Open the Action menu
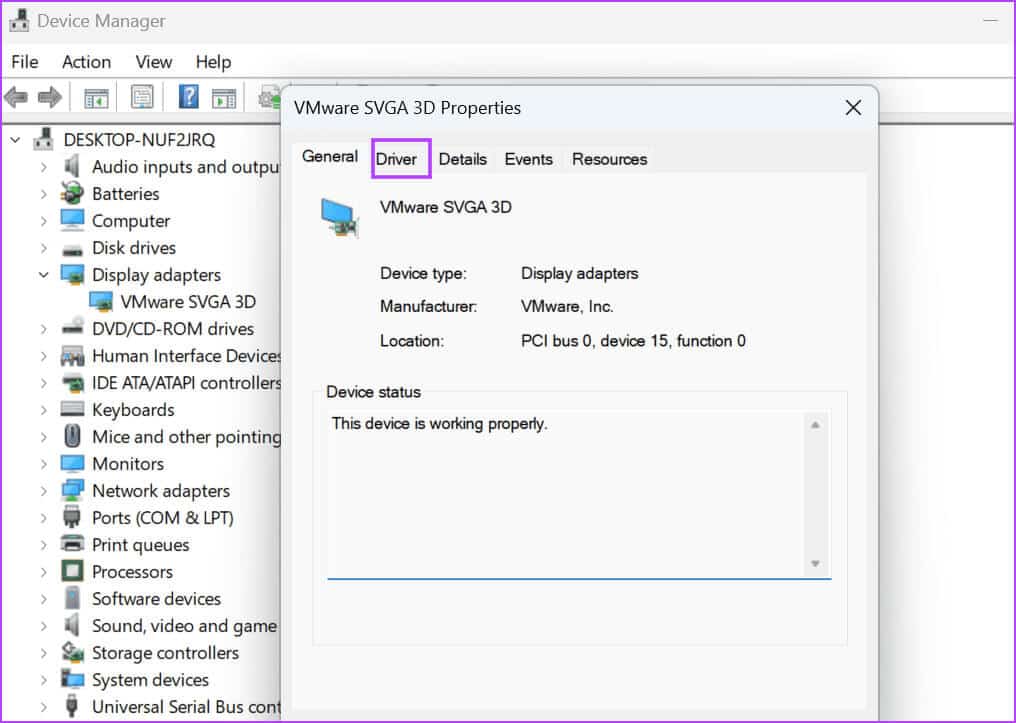 [x=86, y=62]
